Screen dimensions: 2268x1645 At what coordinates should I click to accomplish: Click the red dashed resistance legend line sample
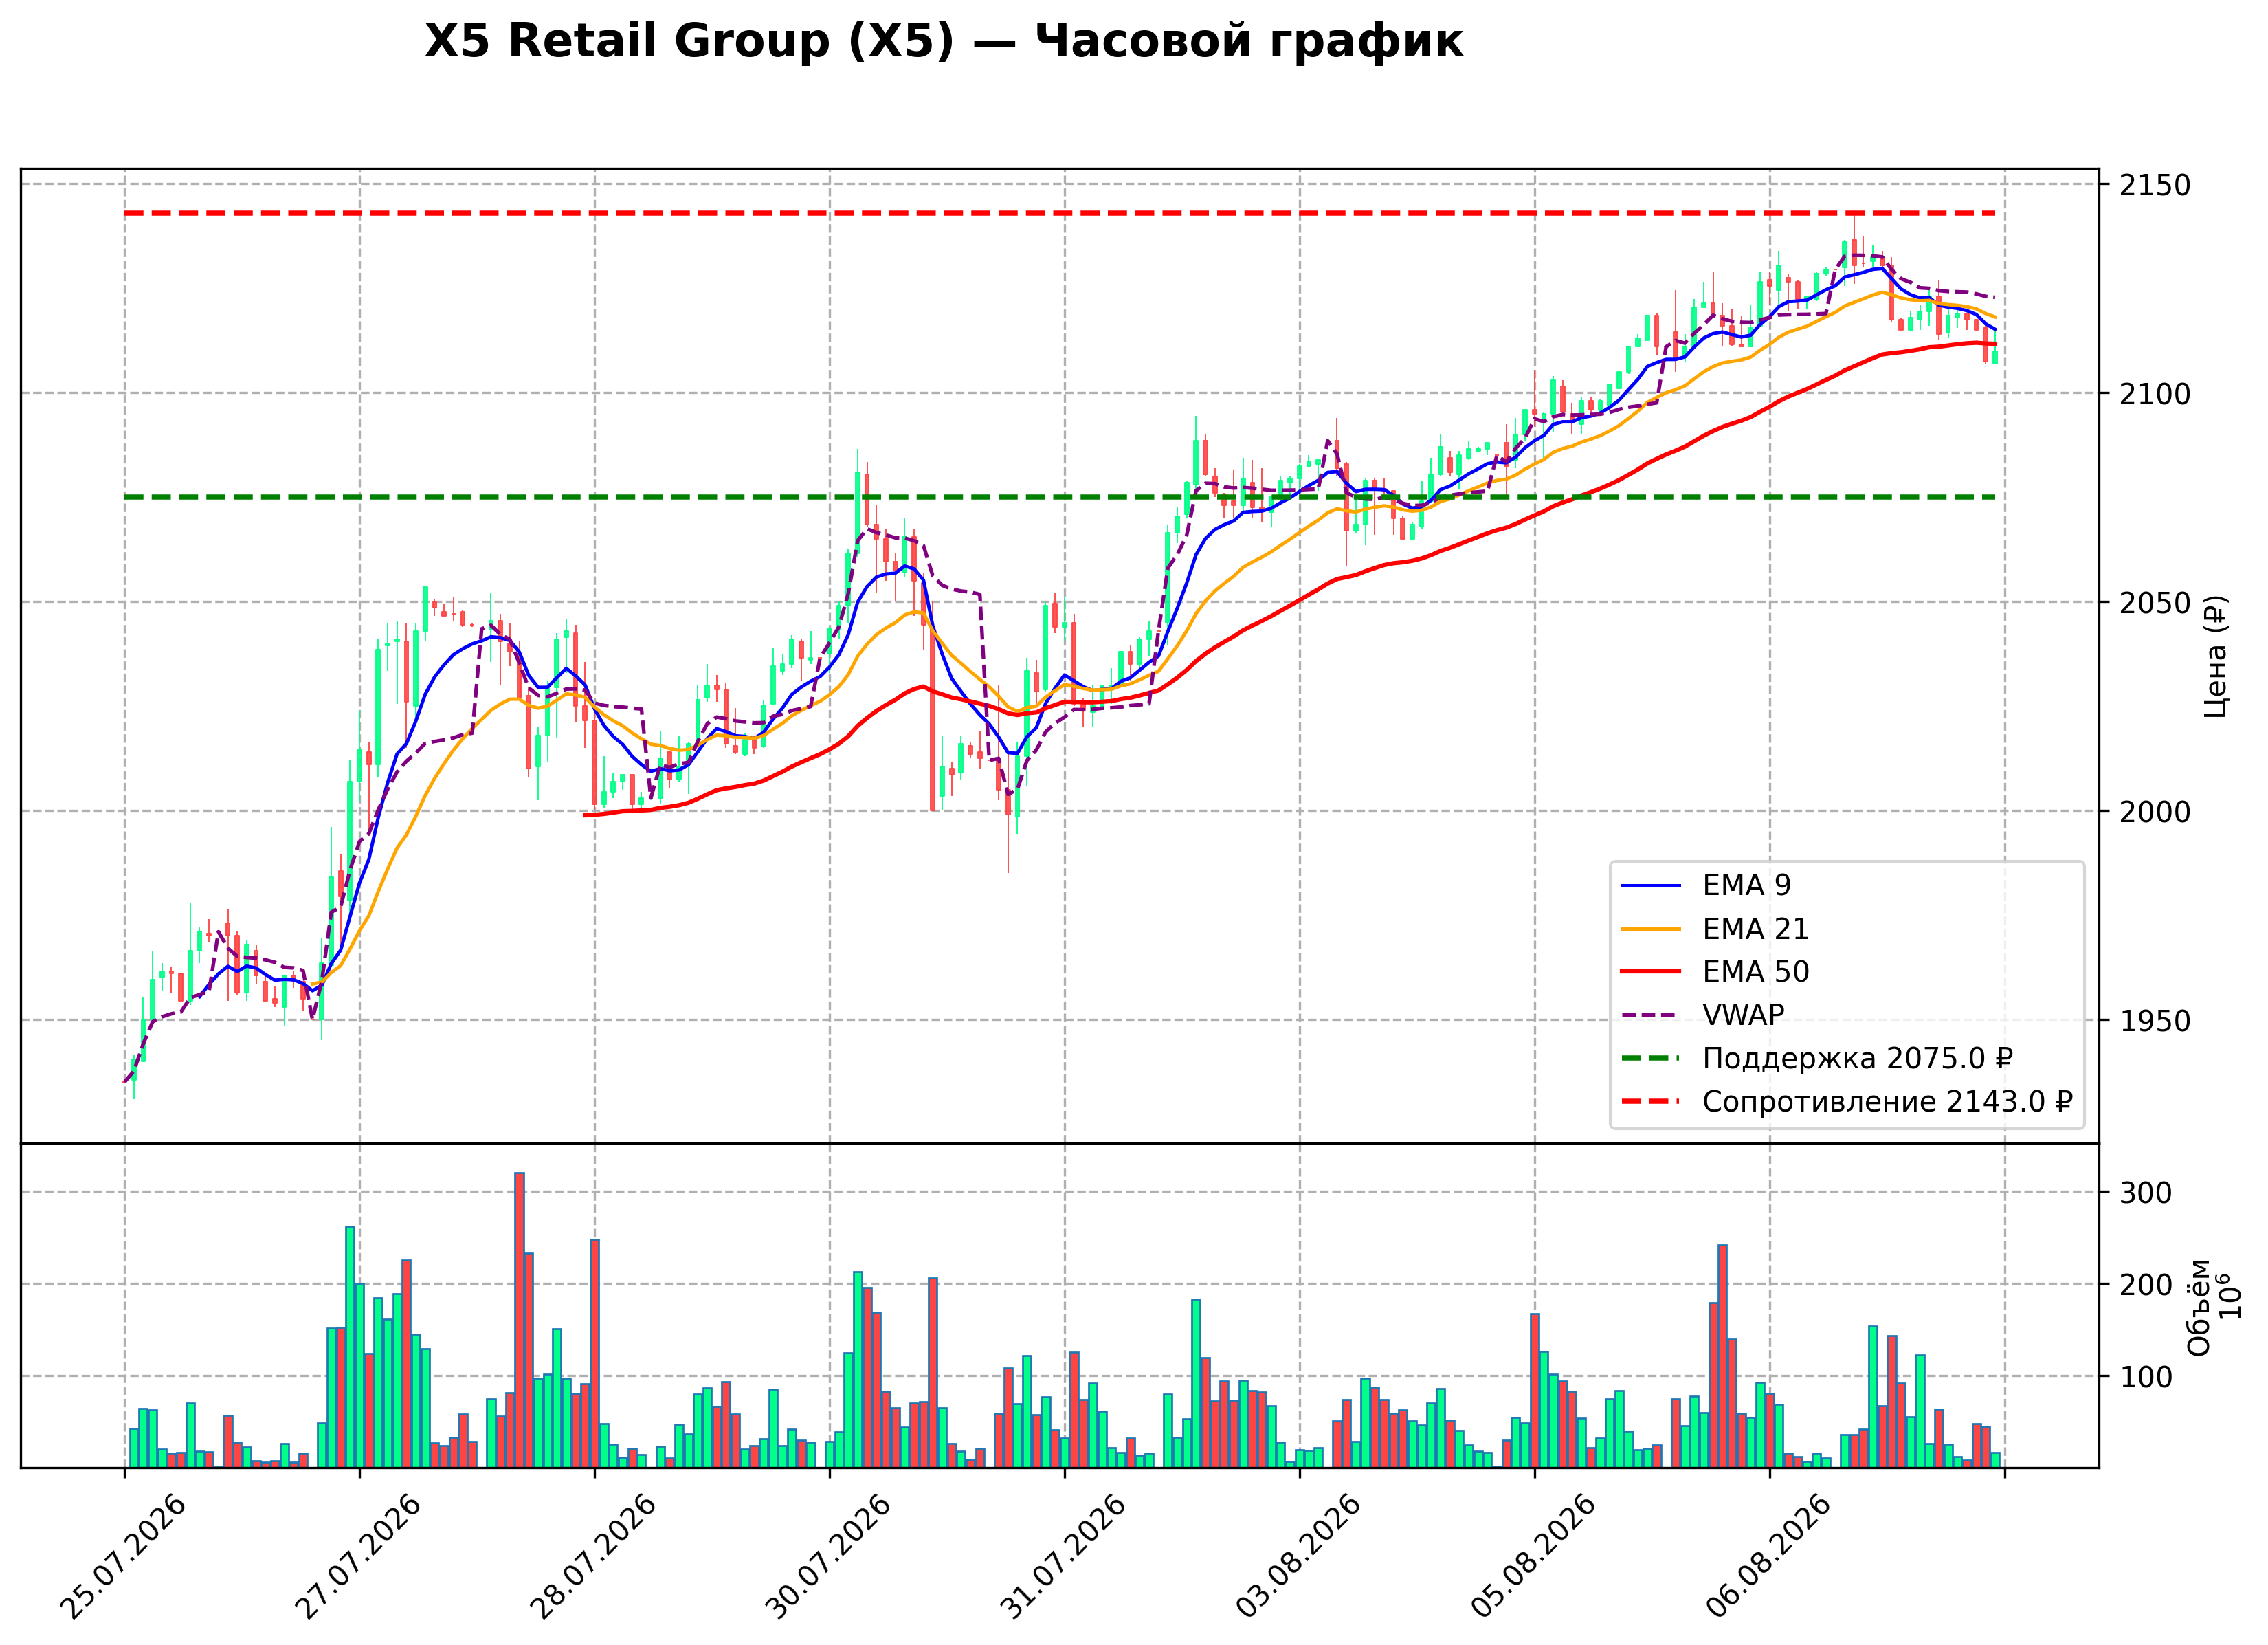coord(1651,1101)
